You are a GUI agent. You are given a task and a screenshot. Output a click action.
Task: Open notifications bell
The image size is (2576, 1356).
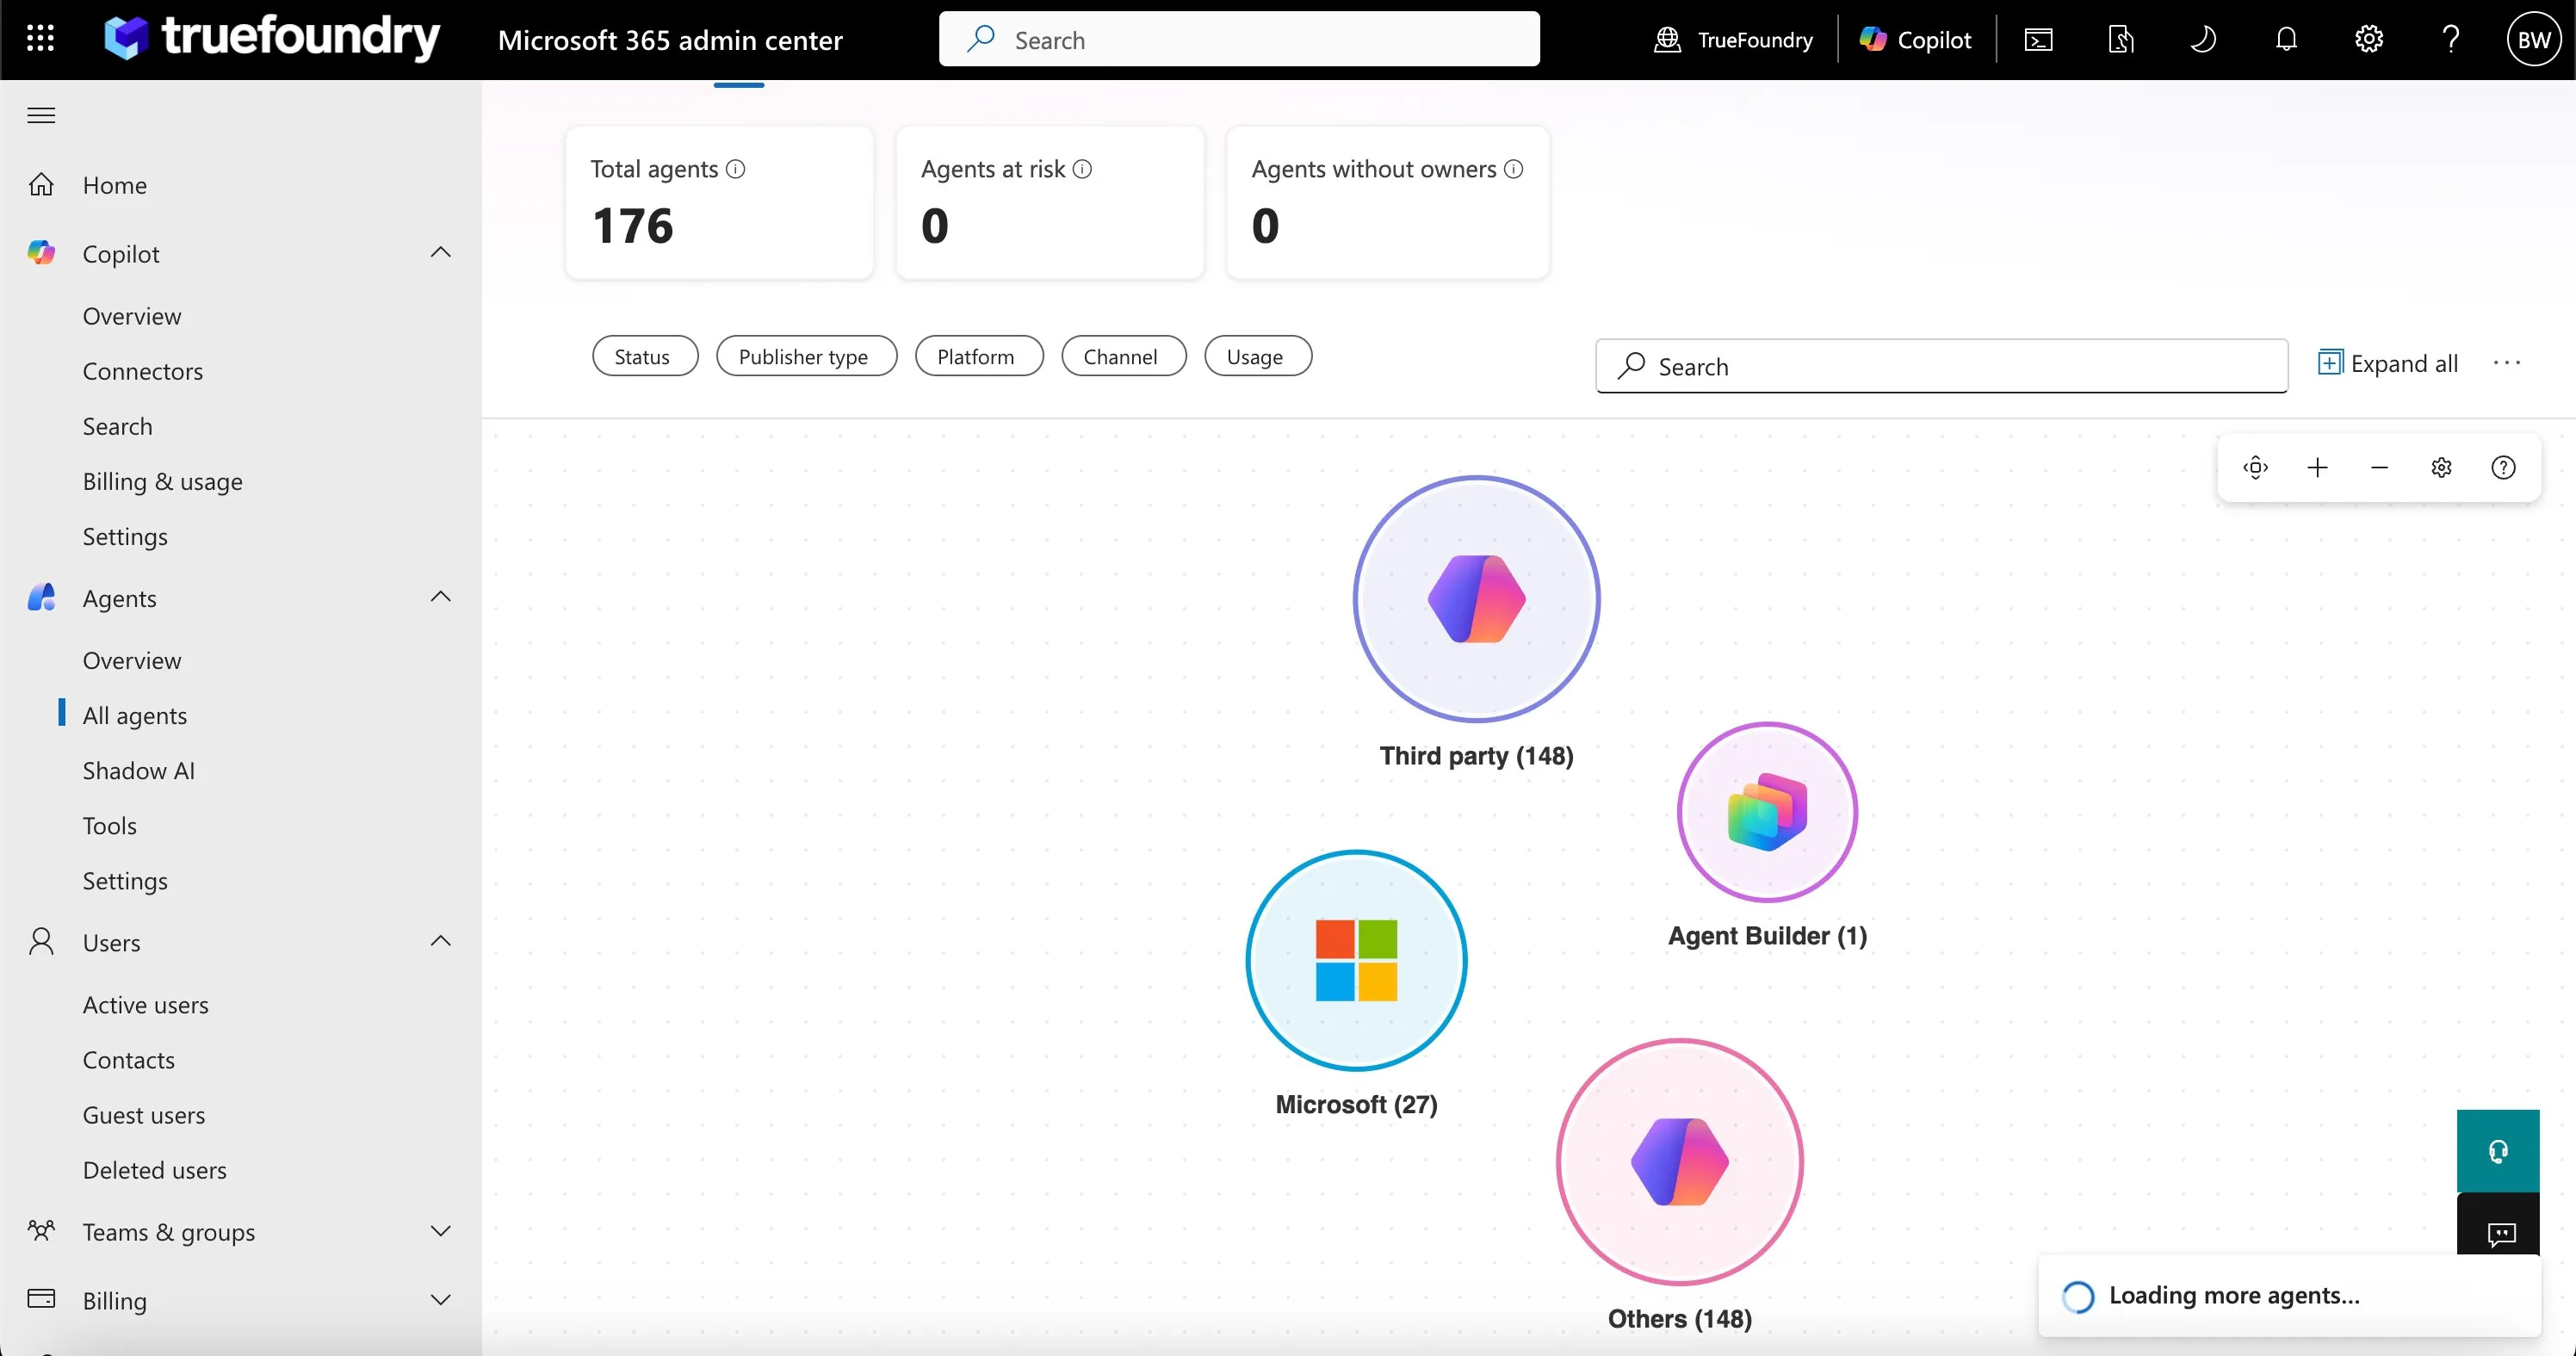pyautogui.click(x=2286, y=40)
